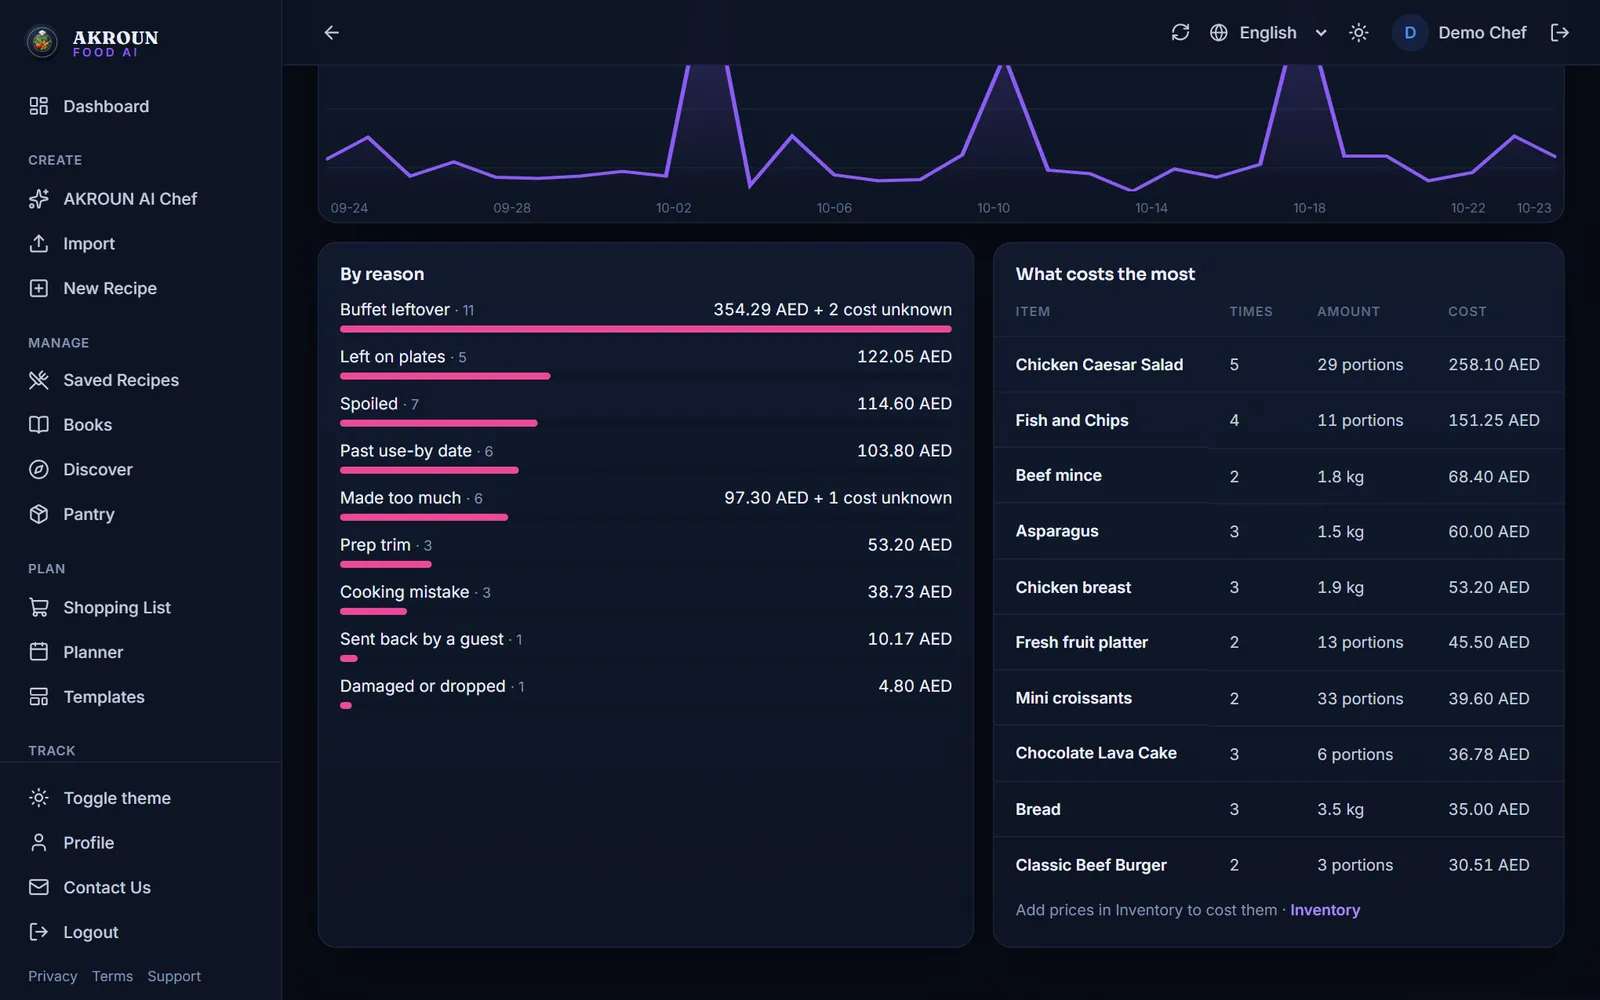Expand the language chevron arrow

pyautogui.click(x=1321, y=33)
